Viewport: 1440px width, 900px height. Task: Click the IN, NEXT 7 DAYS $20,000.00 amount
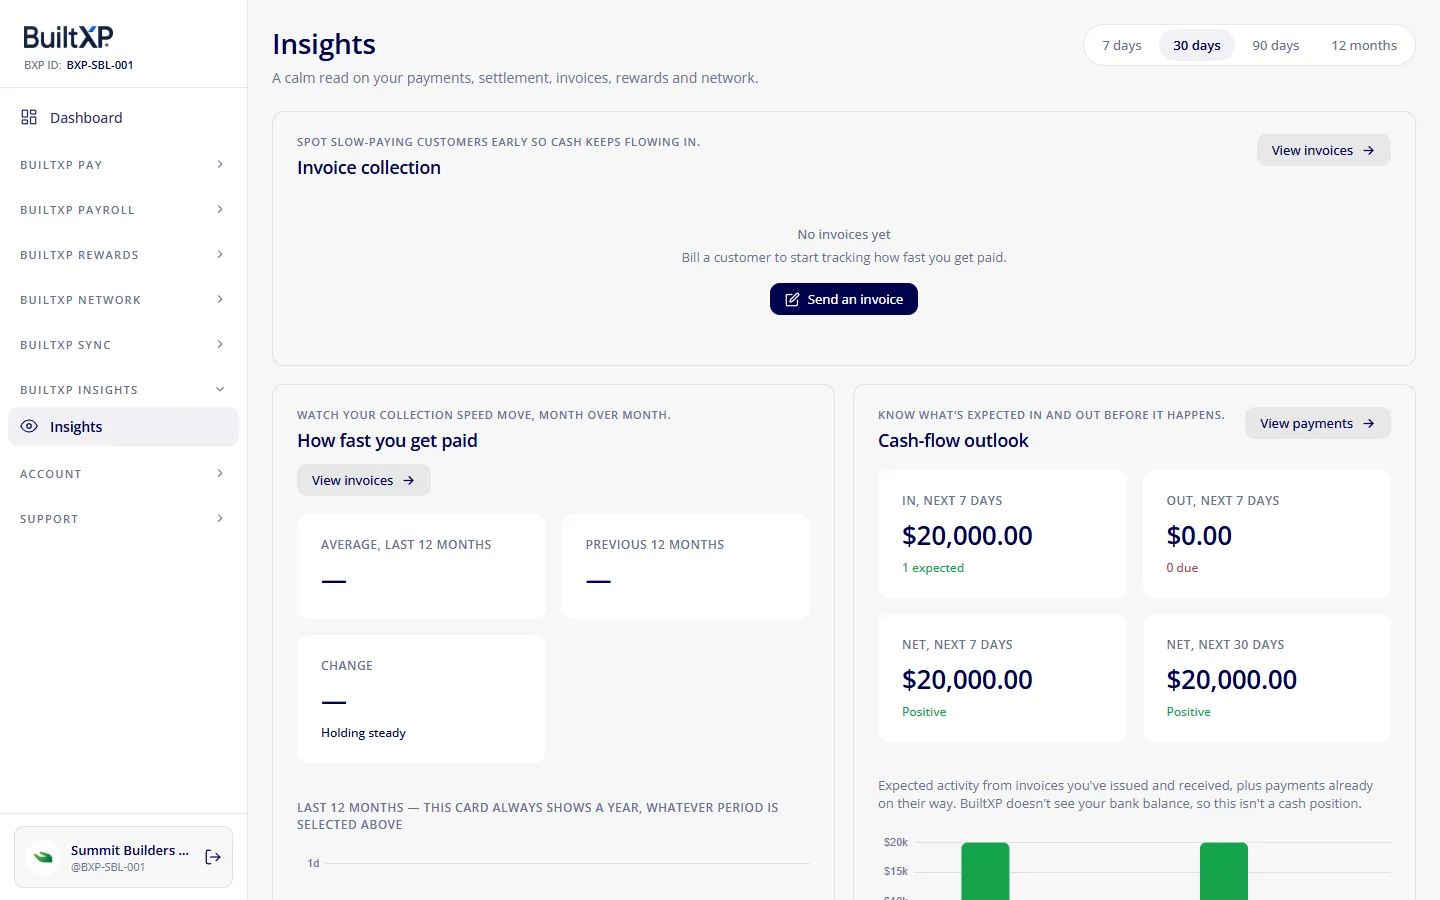[967, 536]
